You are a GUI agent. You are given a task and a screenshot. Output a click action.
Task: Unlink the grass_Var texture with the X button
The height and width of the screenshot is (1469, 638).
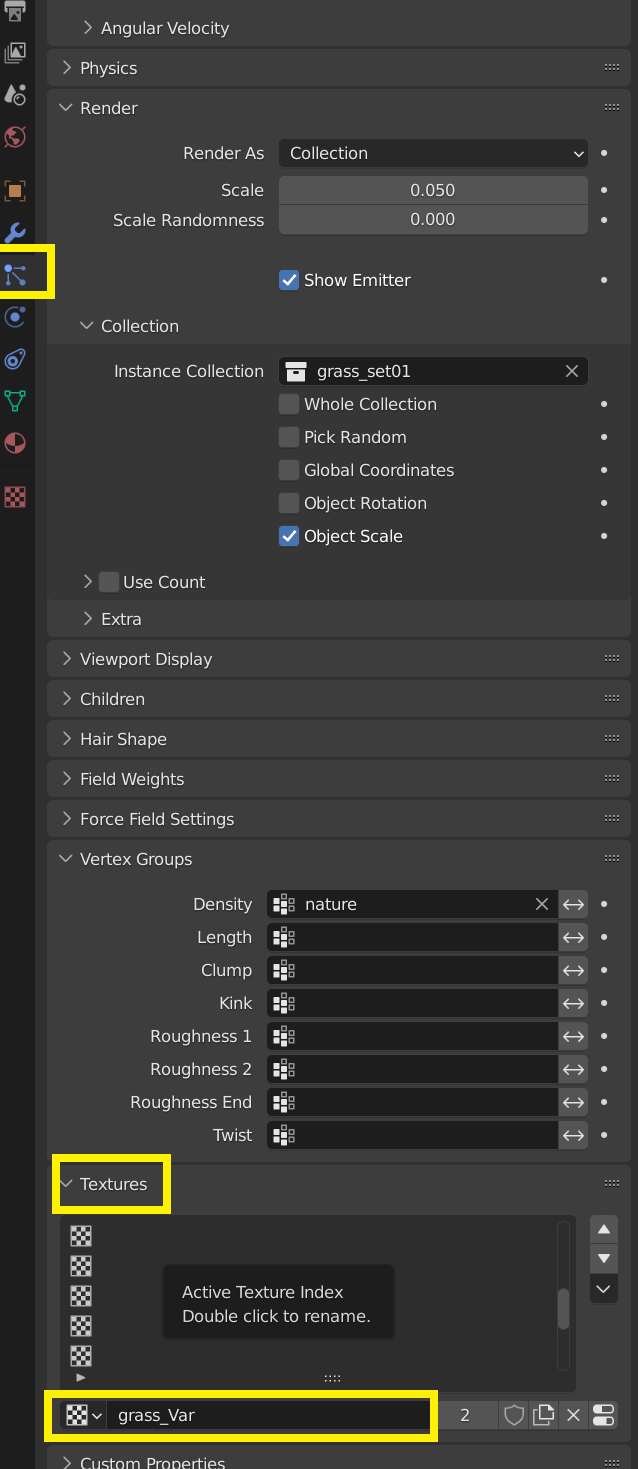(573, 1415)
